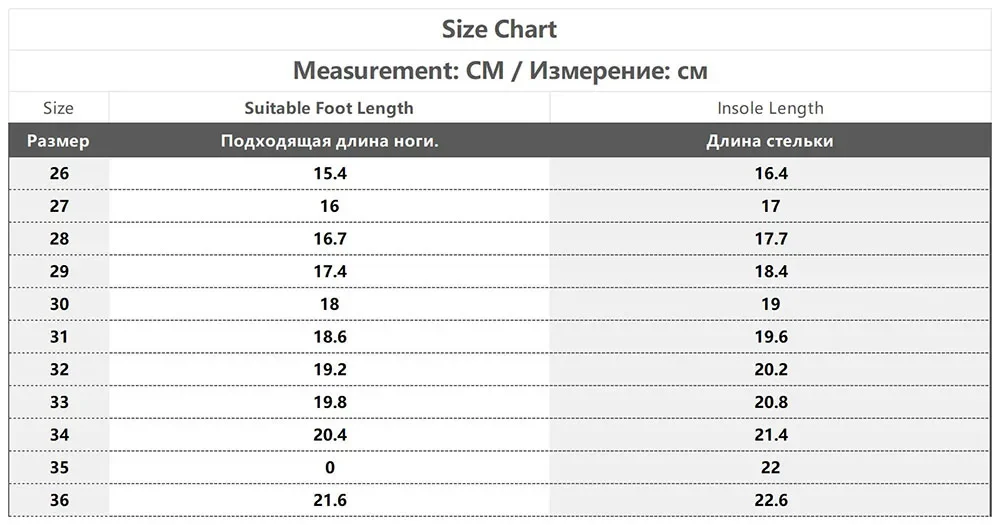The image size is (1000, 525).
Task: Click the Длина стельки header cell
Action: (x=770, y=140)
